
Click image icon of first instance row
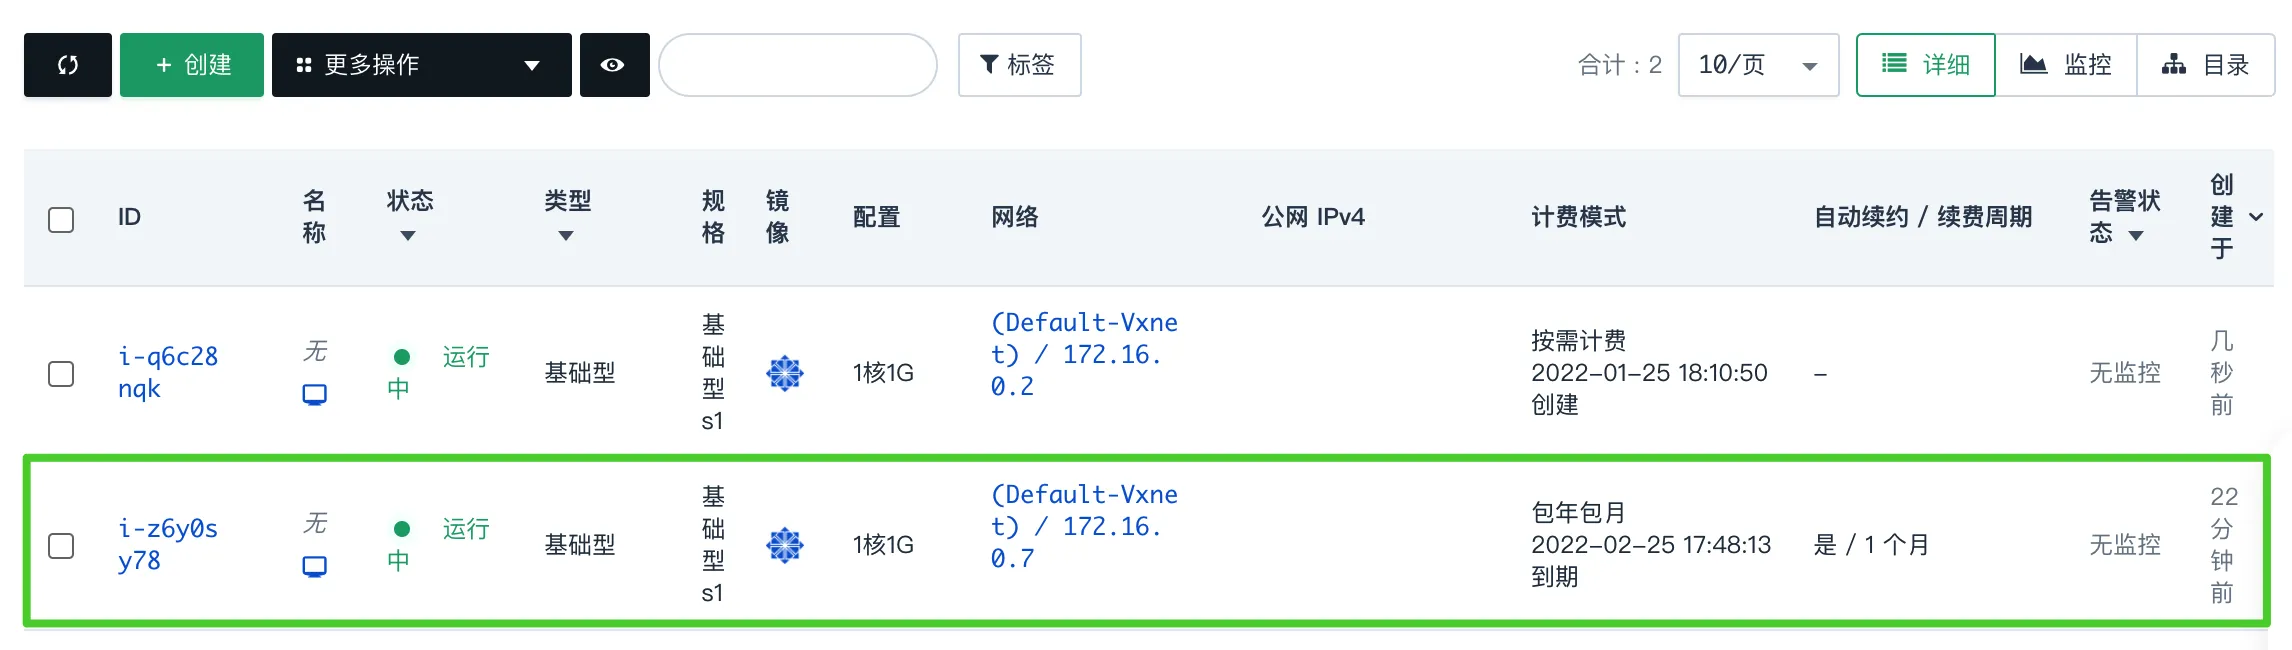[785, 373]
